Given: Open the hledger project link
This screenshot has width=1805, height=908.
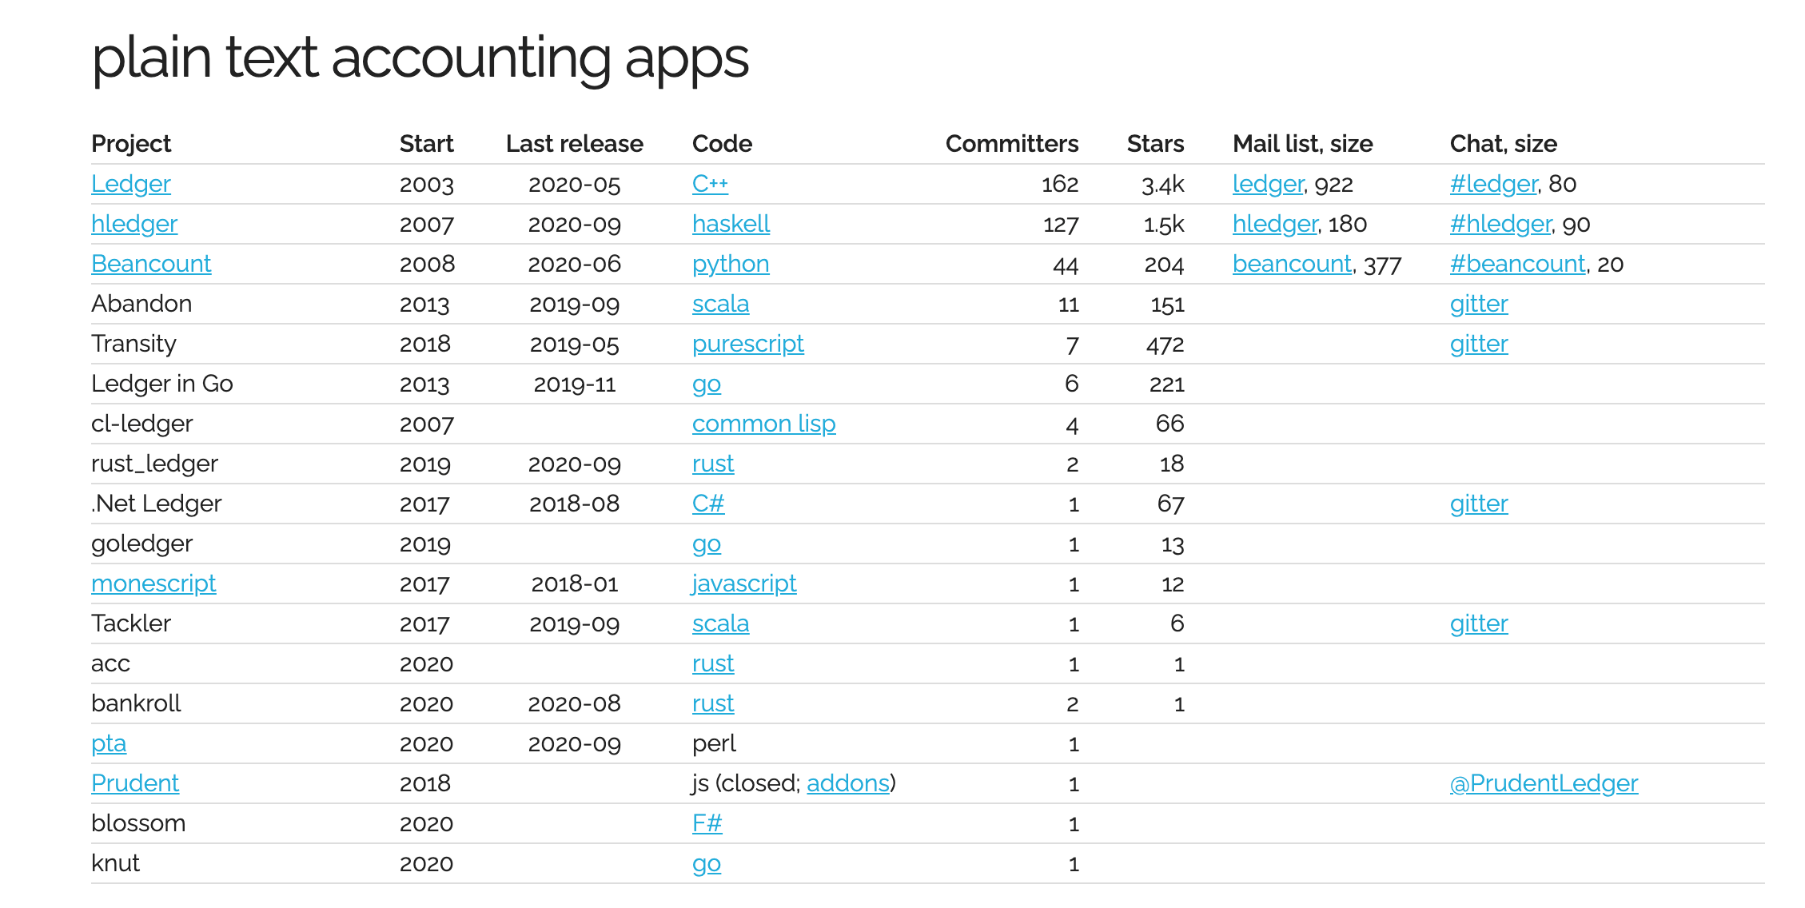Looking at the screenshot, I should pyautogui.click(x=134, y=224).
